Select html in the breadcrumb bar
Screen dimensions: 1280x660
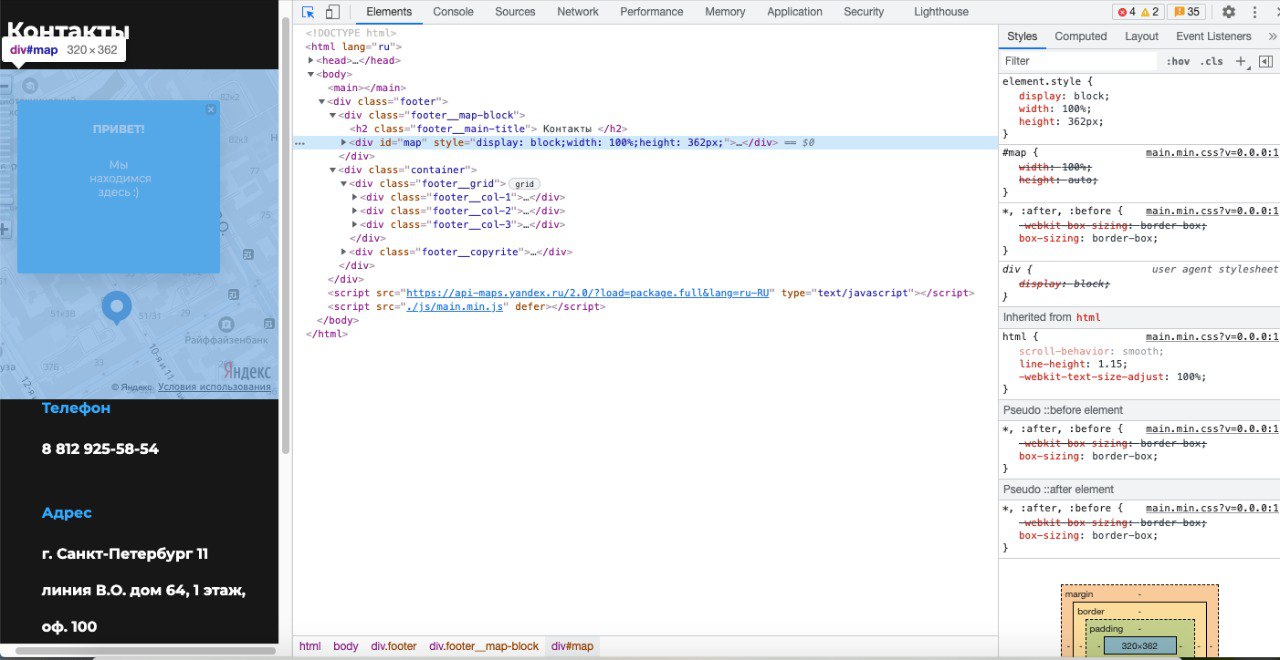pyautogui.click(x=310, y=647)
